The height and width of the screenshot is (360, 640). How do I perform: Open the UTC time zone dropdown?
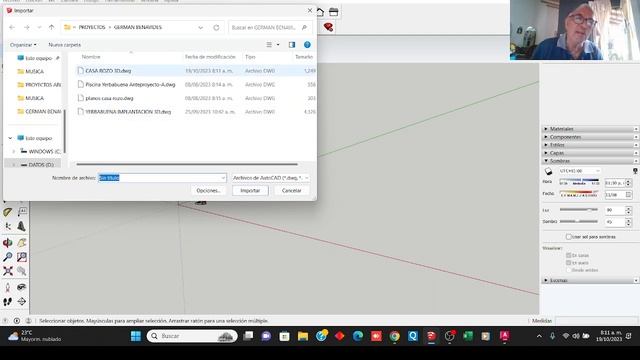(x=580, y=171)
